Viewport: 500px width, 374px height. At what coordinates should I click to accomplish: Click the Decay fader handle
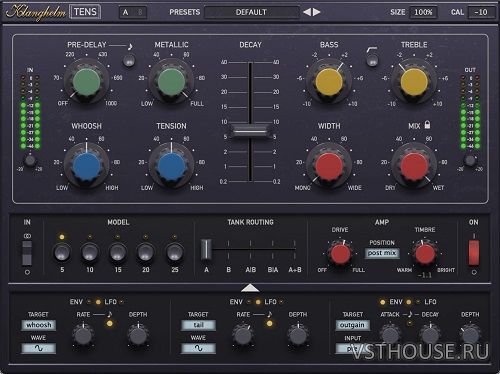250,131
